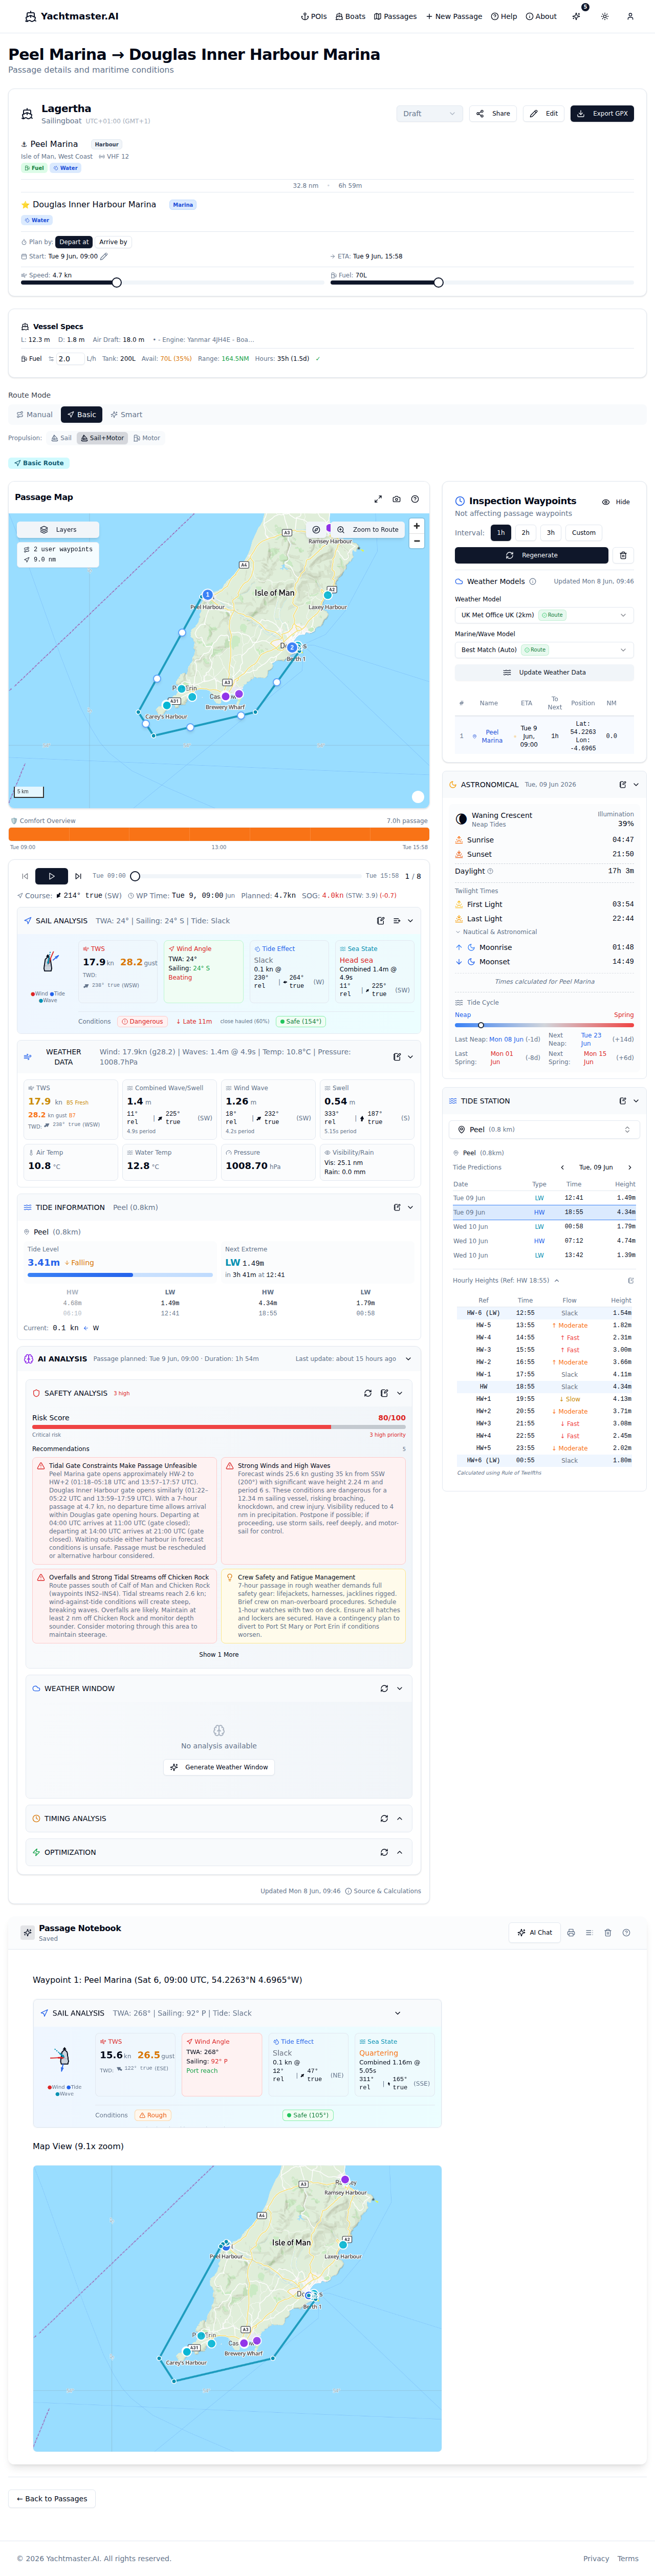This screenshot has height=2576, width=655.
Task: Collapse the Weather Data section
Action: [x=410, y=1057]
